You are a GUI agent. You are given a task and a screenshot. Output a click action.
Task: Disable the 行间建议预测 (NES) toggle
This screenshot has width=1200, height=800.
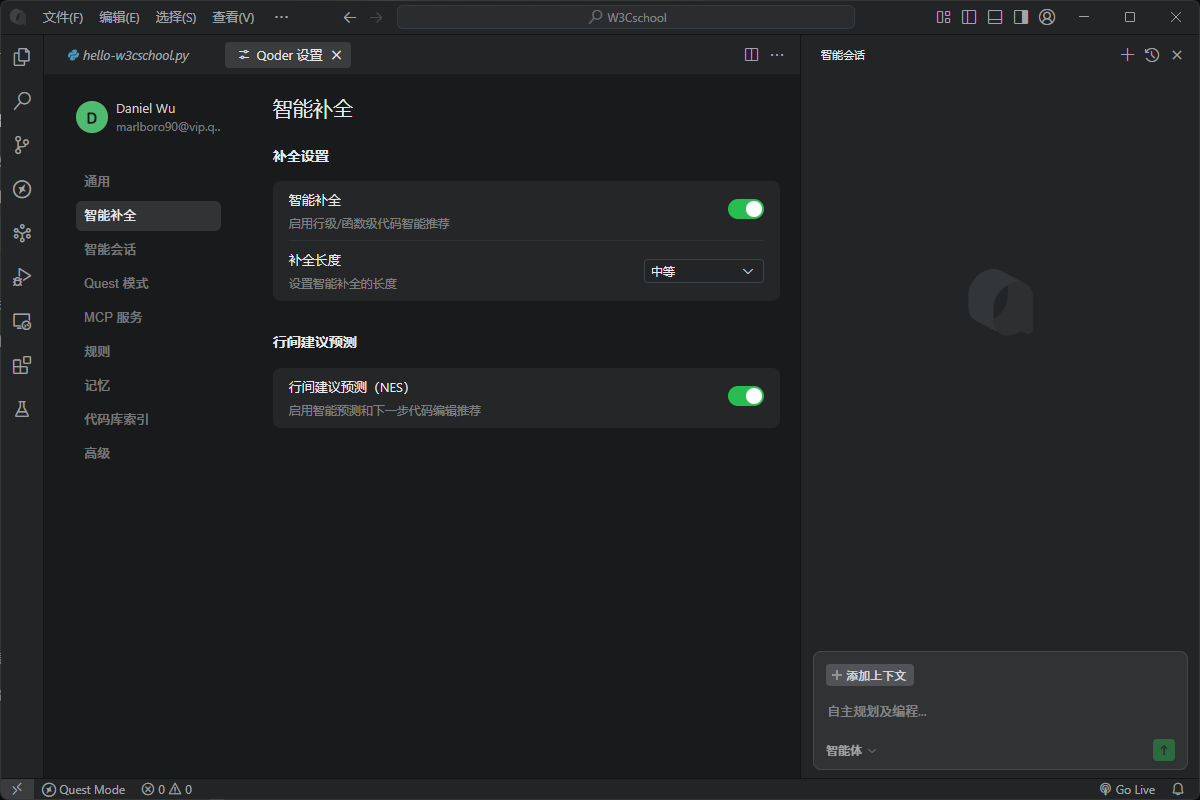coord(745,396)
